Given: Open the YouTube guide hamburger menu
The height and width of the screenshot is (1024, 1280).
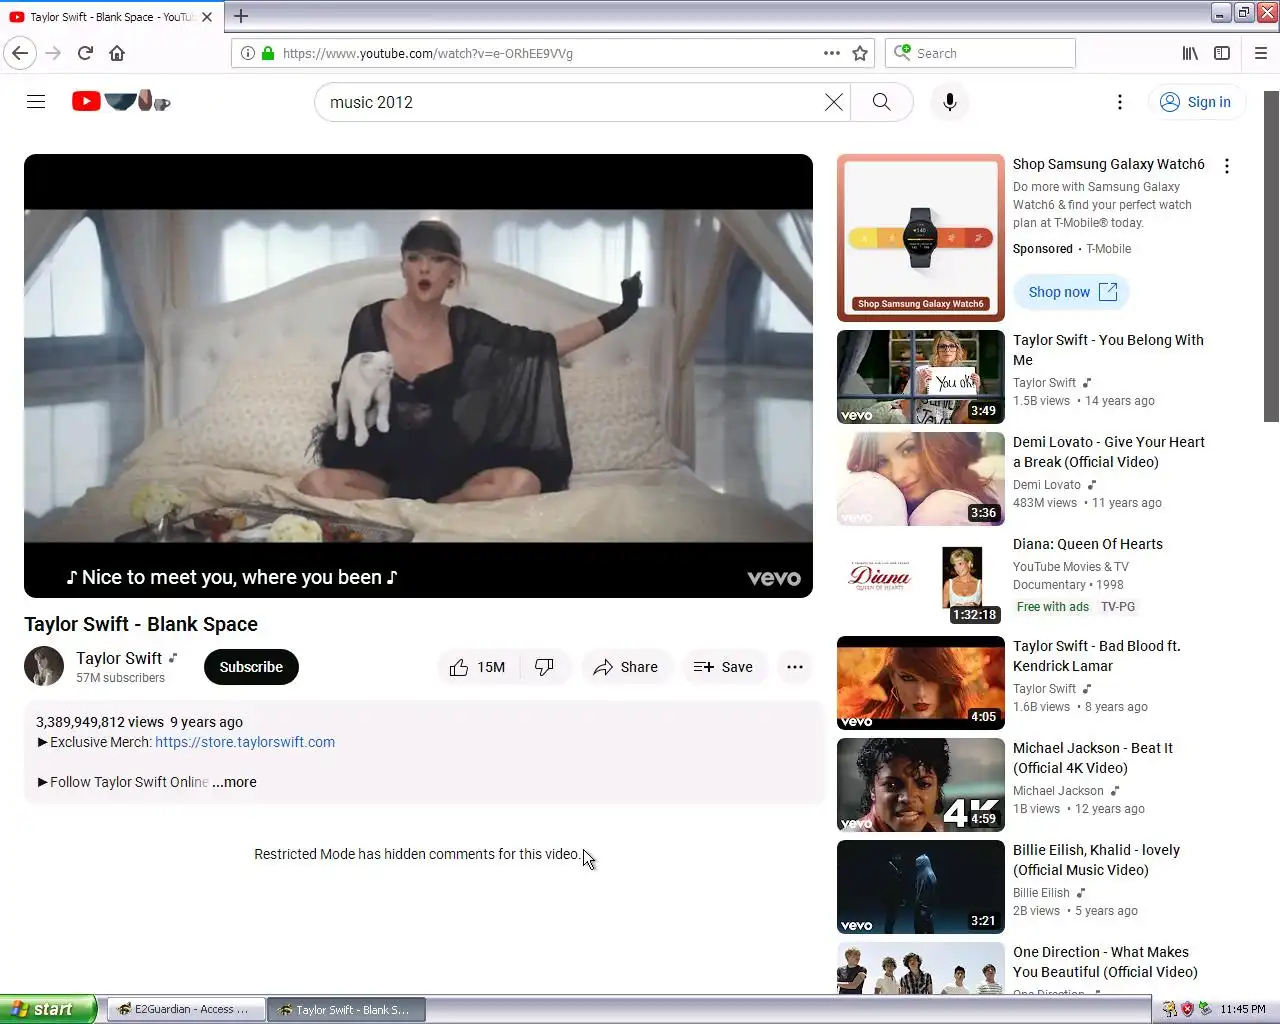Looking at the screenshot, I should [36, 101].
